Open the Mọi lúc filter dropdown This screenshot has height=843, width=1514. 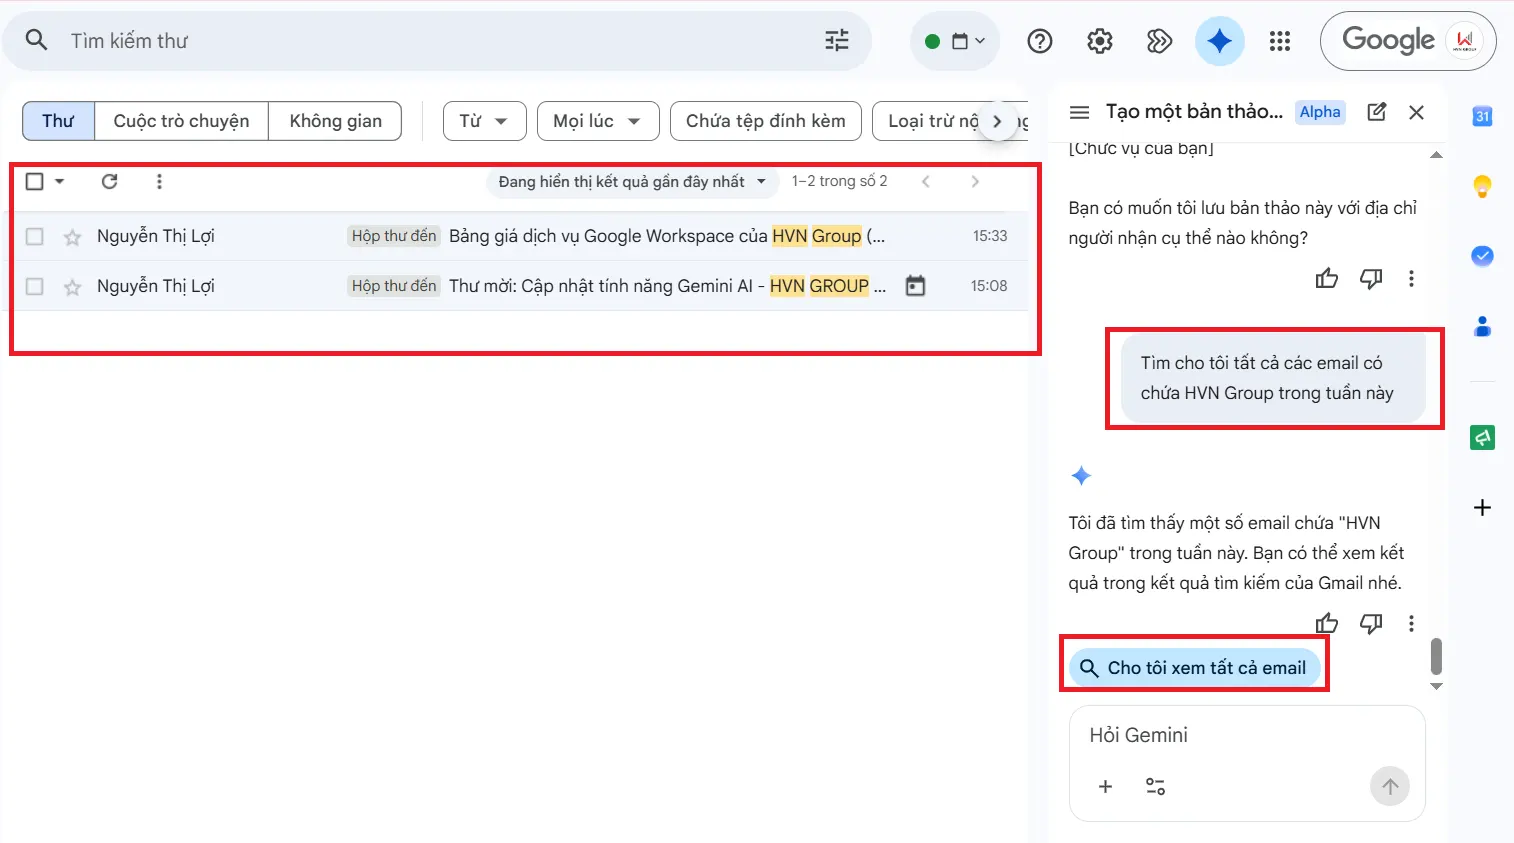598,121
